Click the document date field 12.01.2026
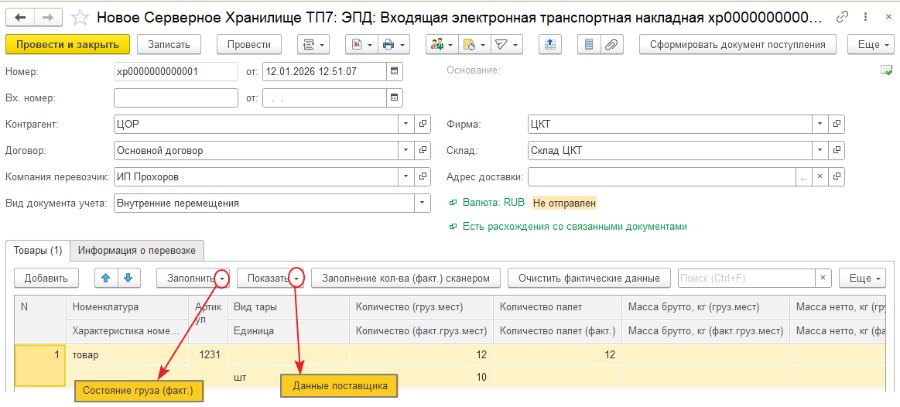The image size is (900, 407). pyautogui.click(x=324, y=71)
